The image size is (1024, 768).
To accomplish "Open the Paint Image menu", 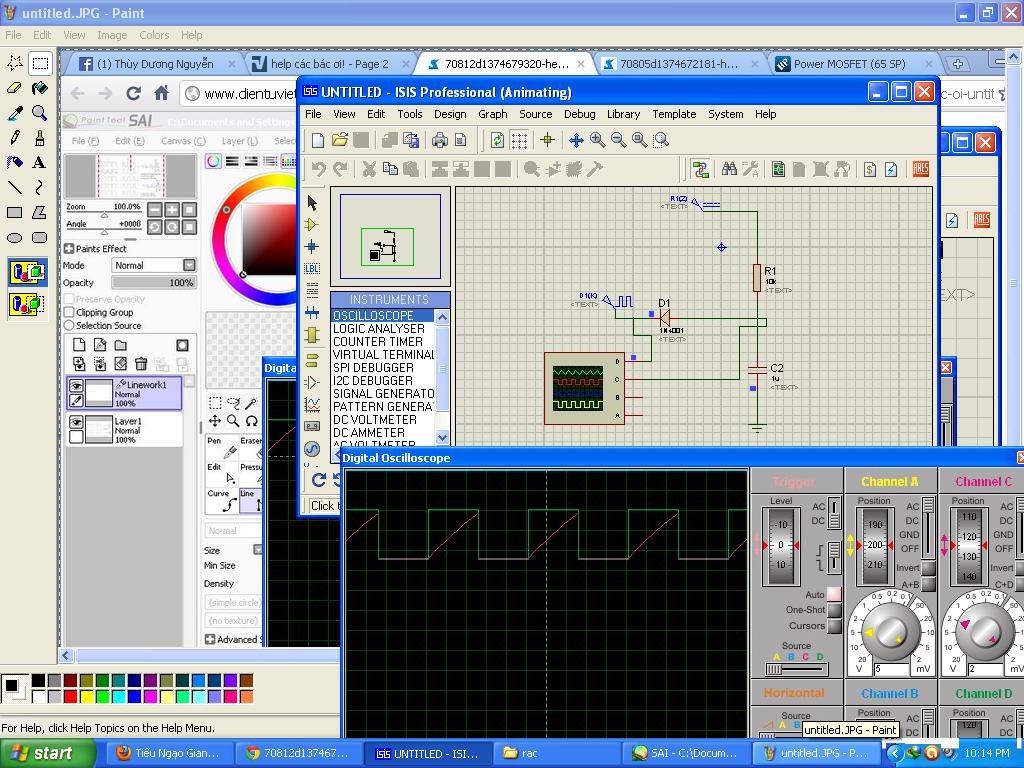I will [112, 35].
